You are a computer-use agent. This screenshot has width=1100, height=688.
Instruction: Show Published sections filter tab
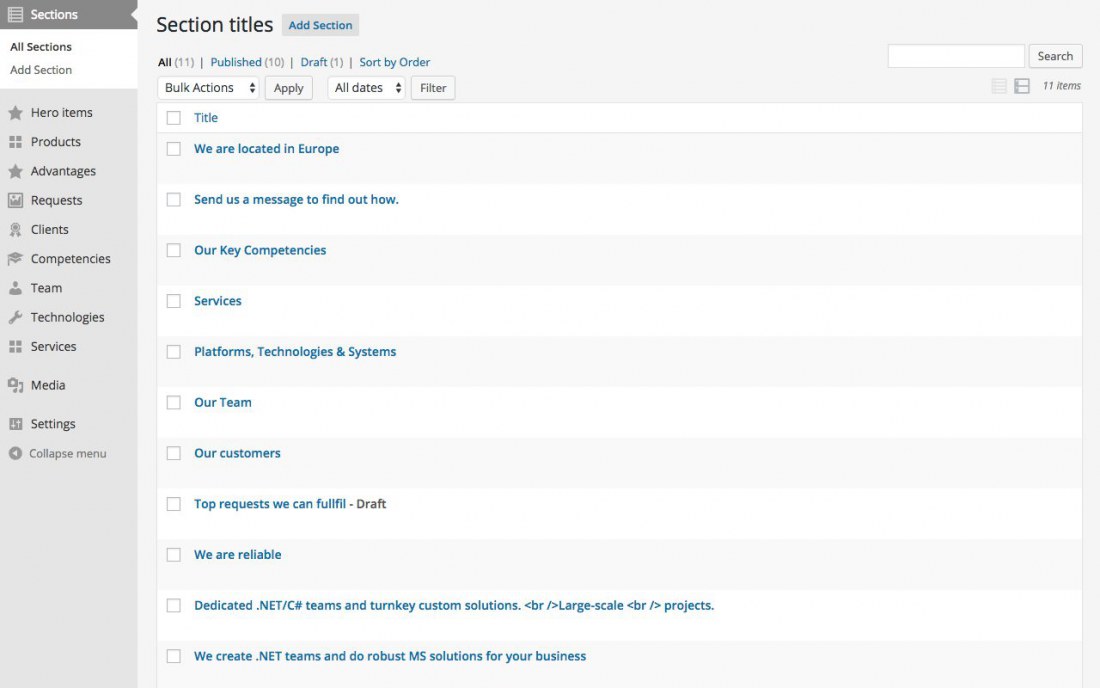(236, 62)
